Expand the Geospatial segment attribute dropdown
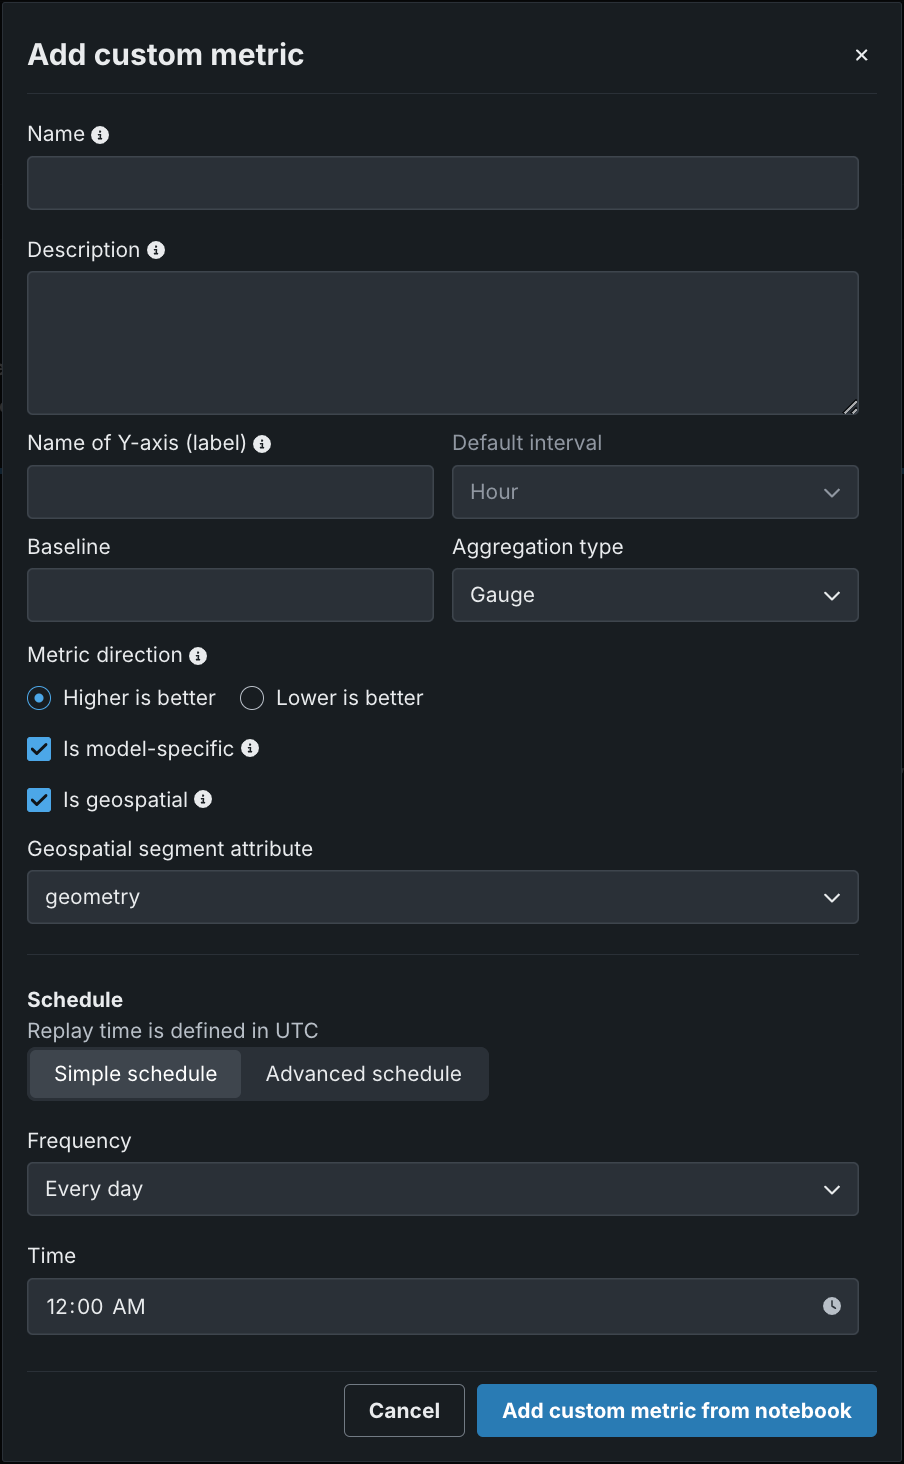Image resolution: width=904 pixels, height=1464 pixels. pyautogui.click(x=442, y=897)
